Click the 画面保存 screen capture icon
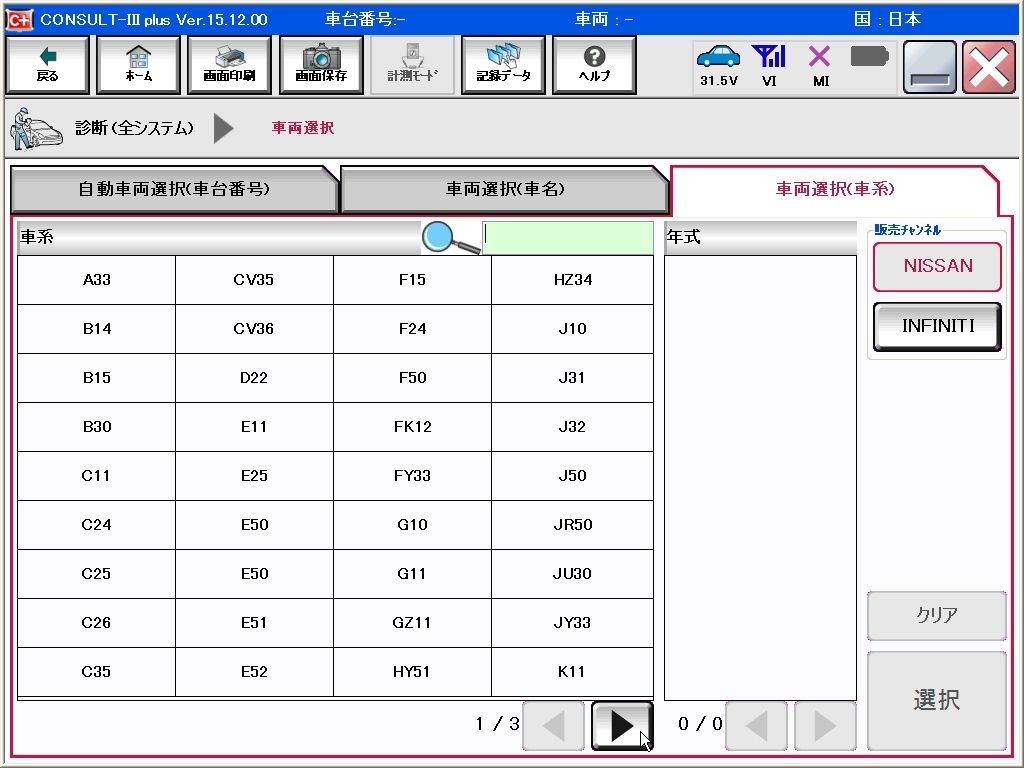1024x768 pixels. pos(321,64)
